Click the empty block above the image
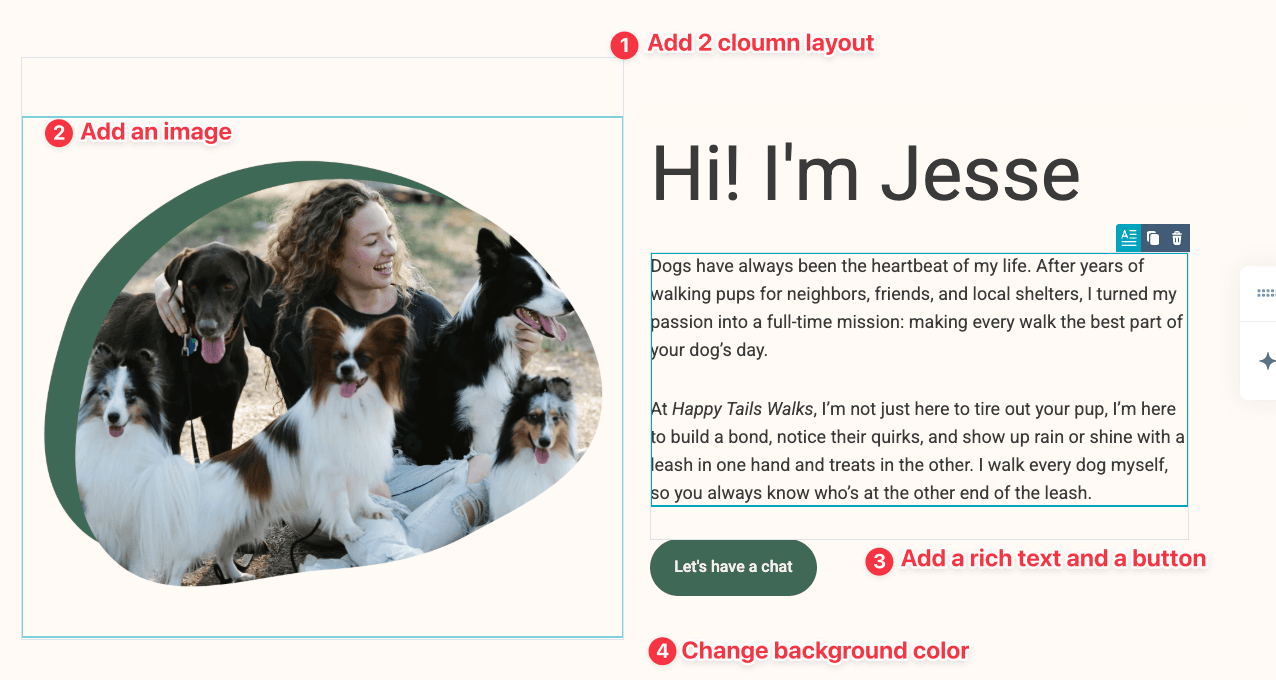This screenshot has width=1276, height=680. [x=322, y=87]
